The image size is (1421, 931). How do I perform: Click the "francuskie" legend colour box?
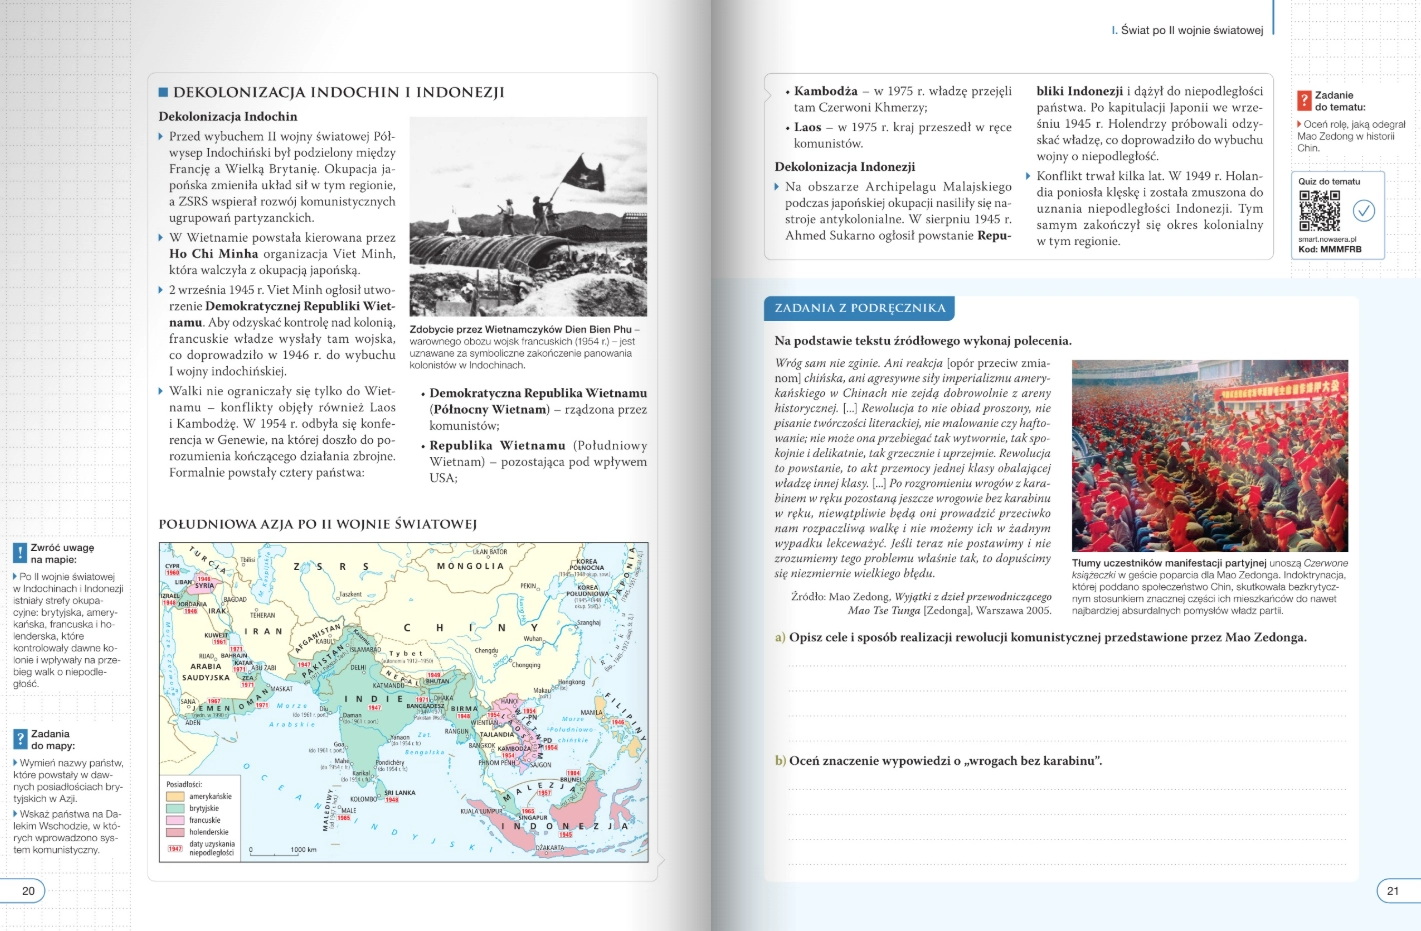coord(175,821)
